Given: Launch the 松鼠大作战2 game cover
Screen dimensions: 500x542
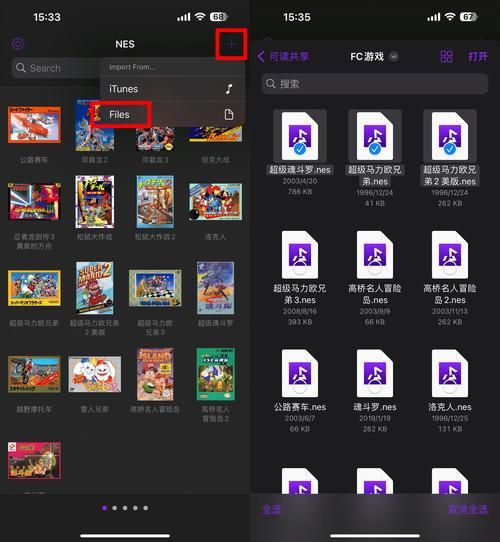Looking at the screenshot, I should coord(155,202).
